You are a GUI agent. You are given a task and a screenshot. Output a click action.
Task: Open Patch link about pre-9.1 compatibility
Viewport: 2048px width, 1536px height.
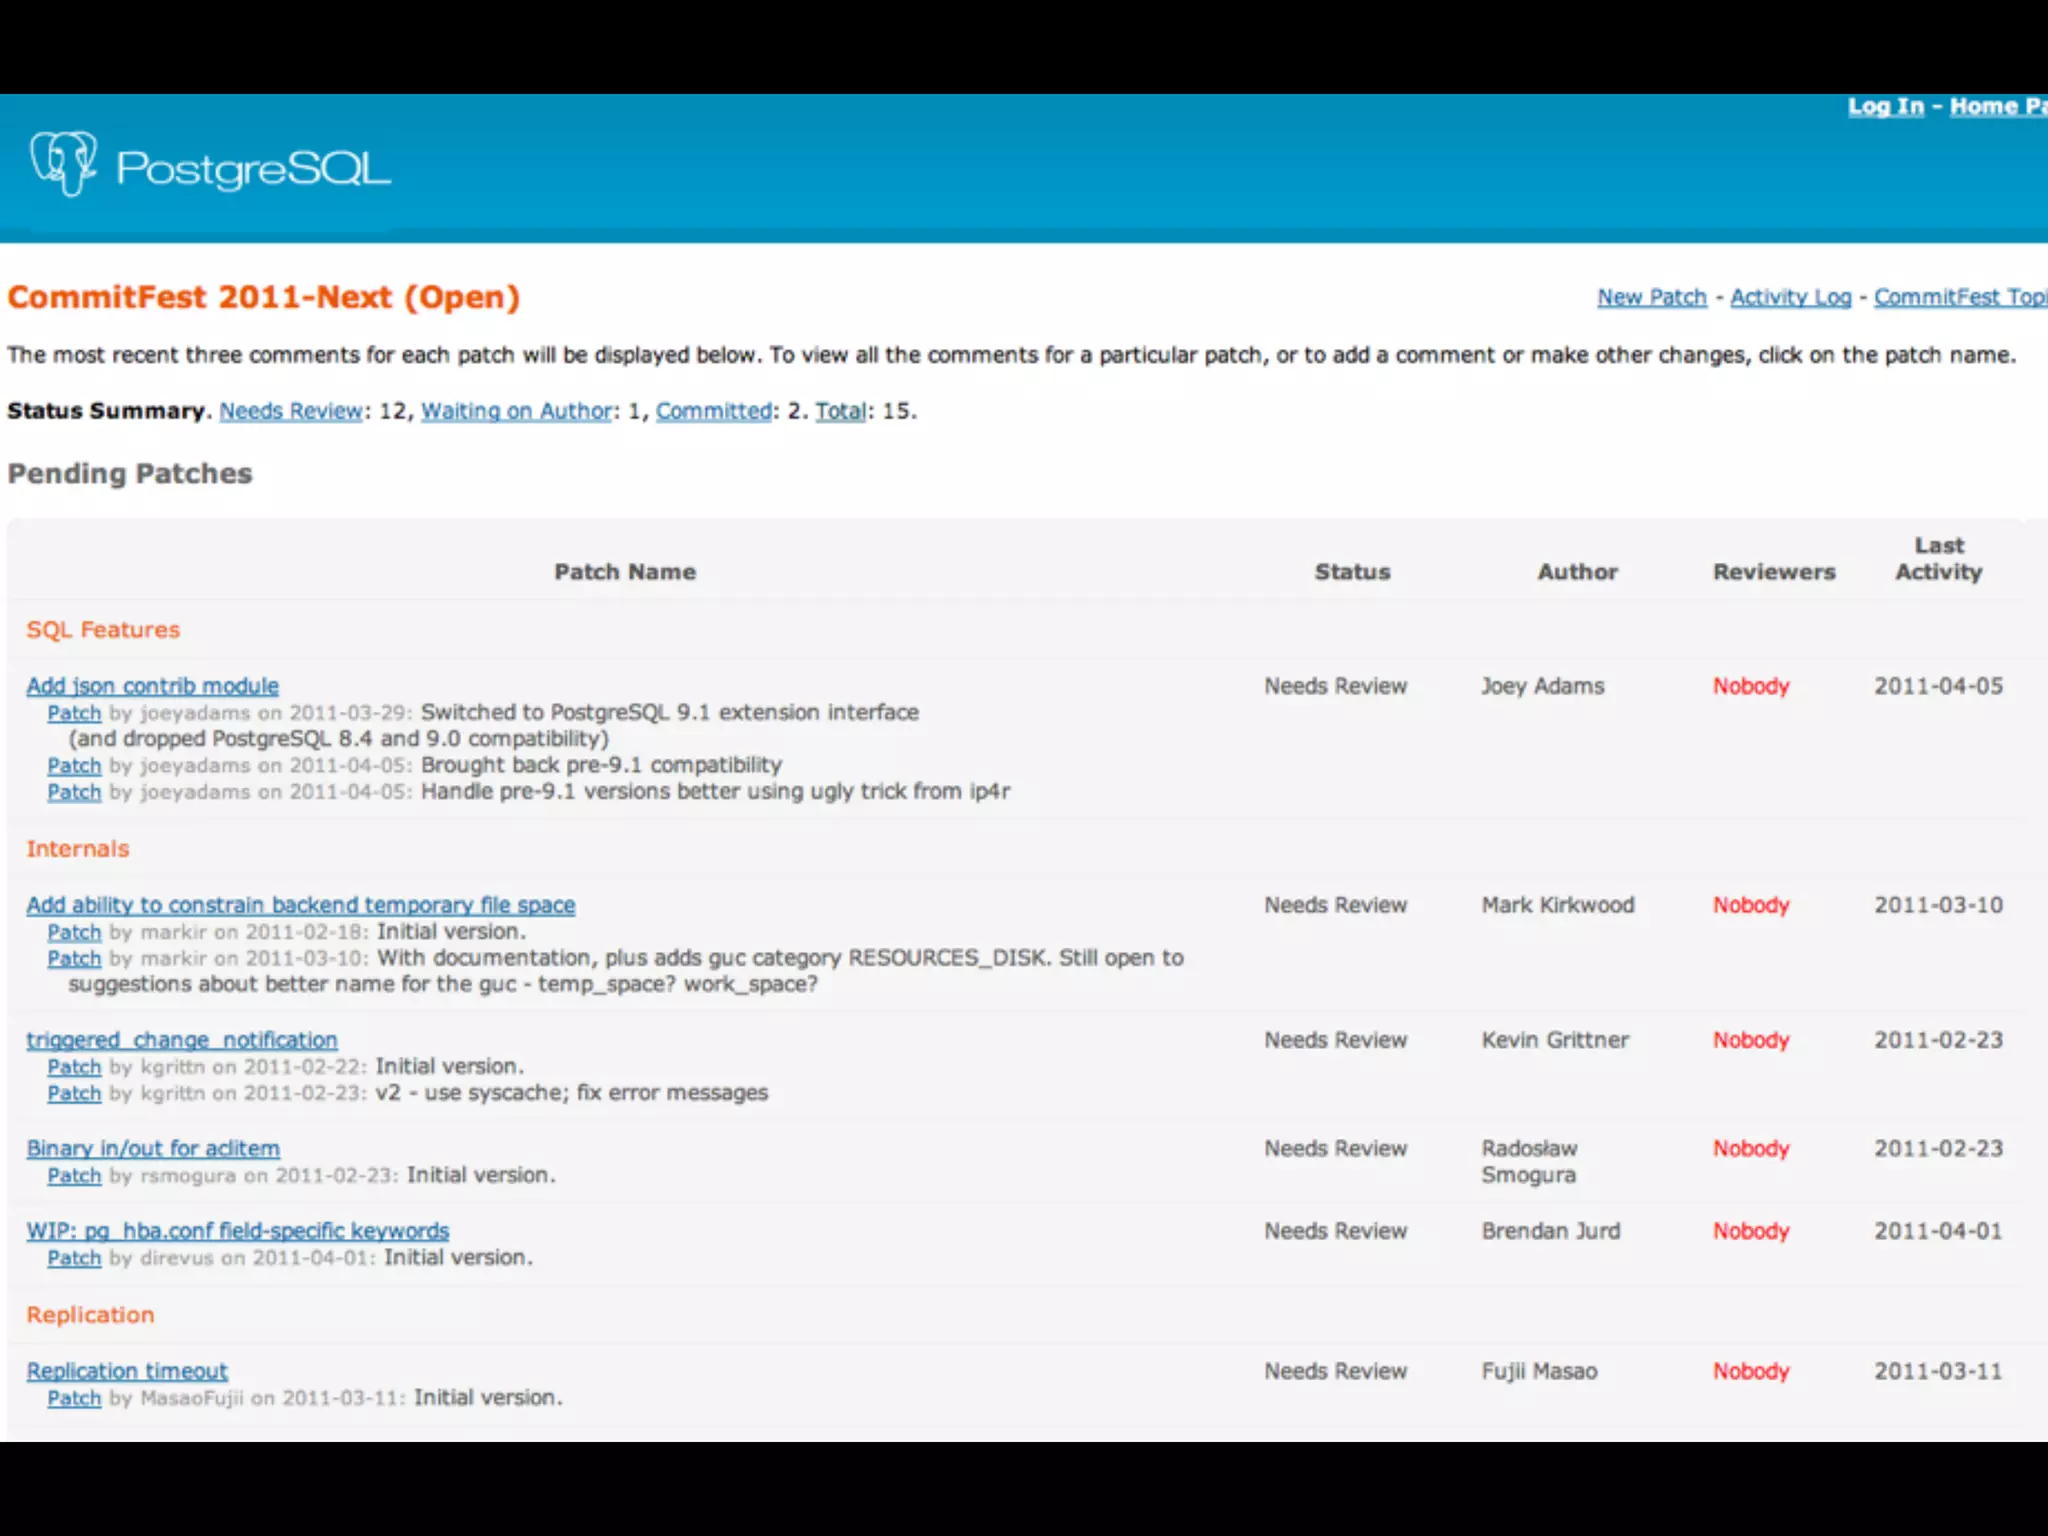tap(74, 766)
